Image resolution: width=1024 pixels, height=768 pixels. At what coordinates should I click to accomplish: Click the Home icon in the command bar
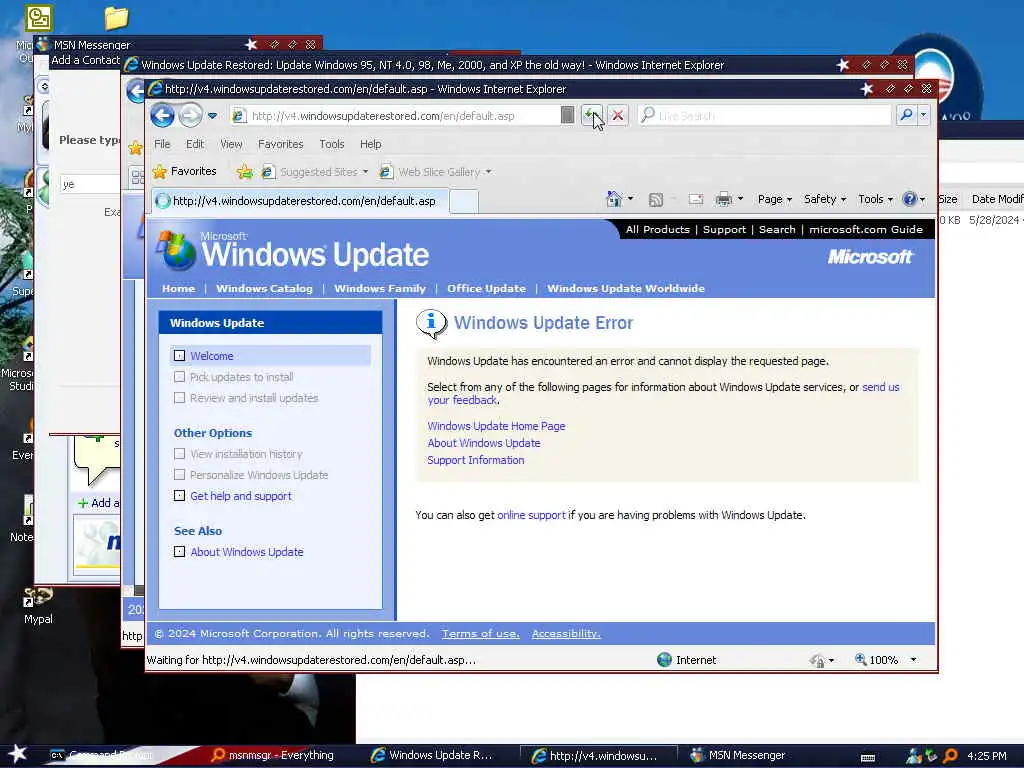(614, 199)
